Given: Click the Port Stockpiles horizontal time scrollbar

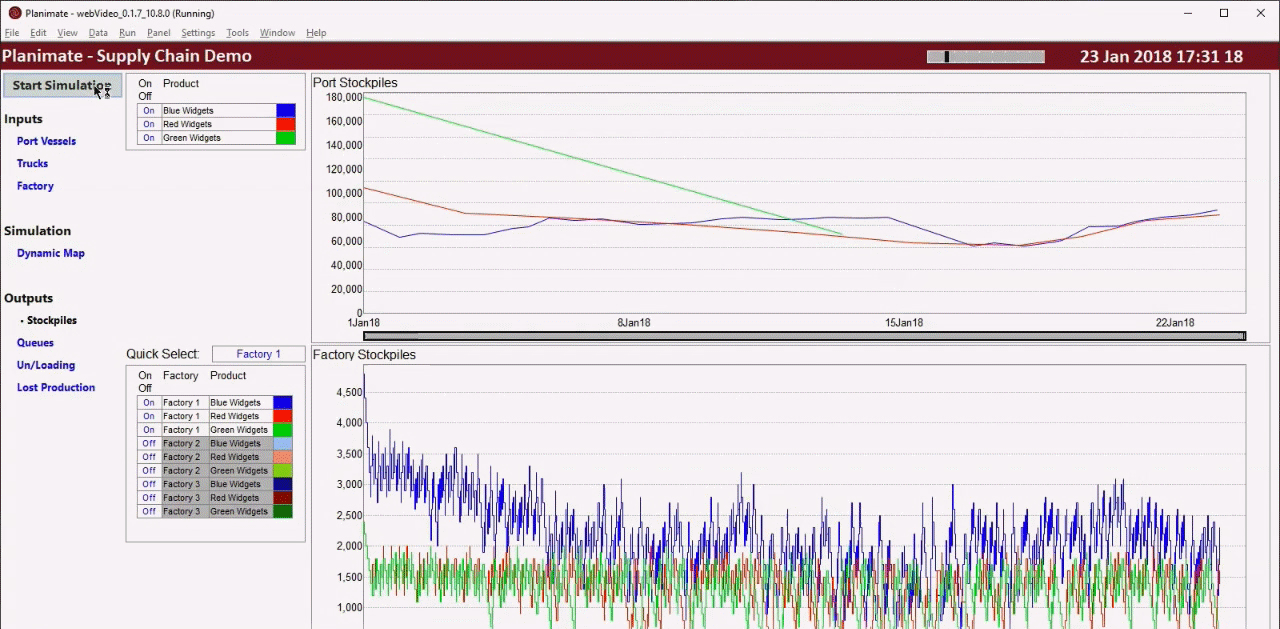Looking at the screenshot, I should 804,336.
